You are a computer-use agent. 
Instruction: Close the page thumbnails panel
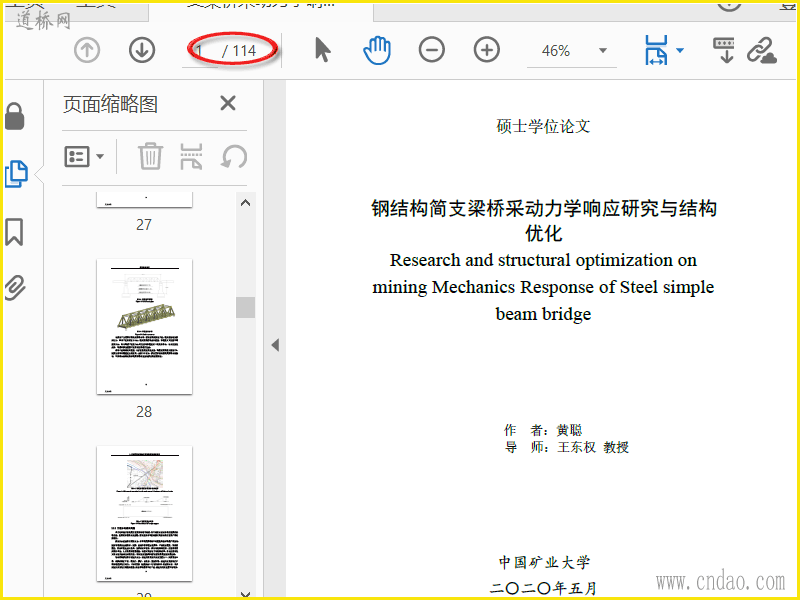pos(228,103)
